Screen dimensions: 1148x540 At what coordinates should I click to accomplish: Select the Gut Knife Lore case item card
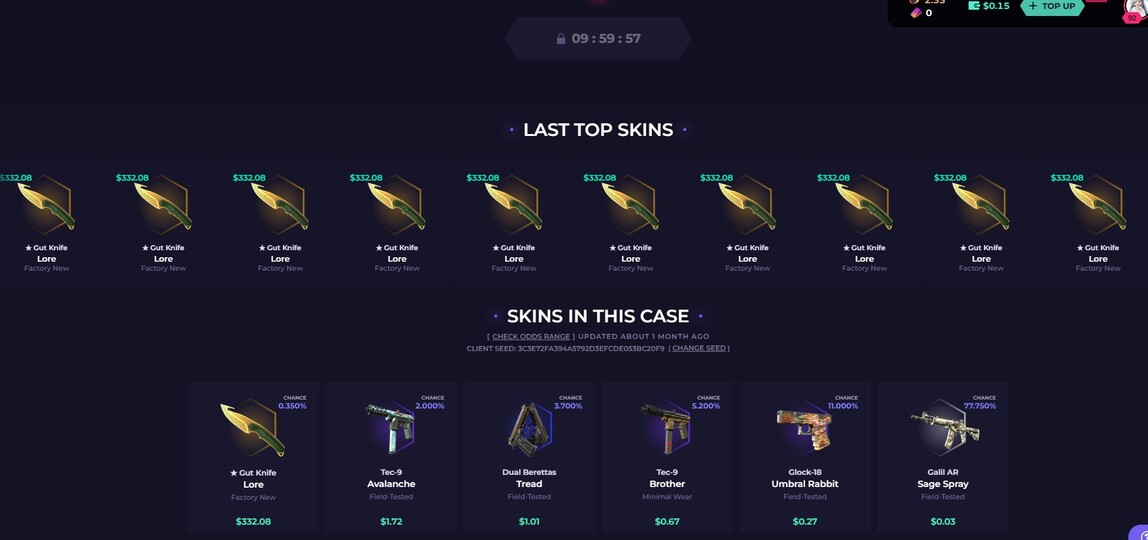pos(253,457)
